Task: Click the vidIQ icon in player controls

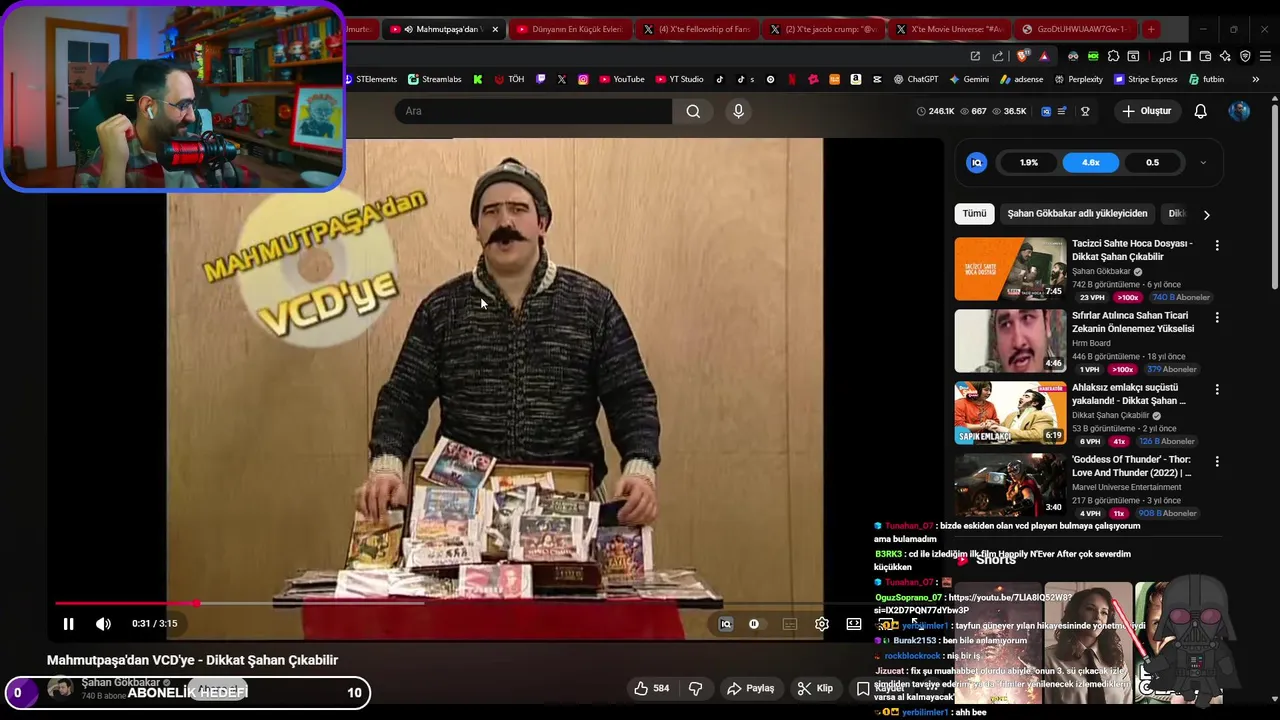Action: pos(726,624)
